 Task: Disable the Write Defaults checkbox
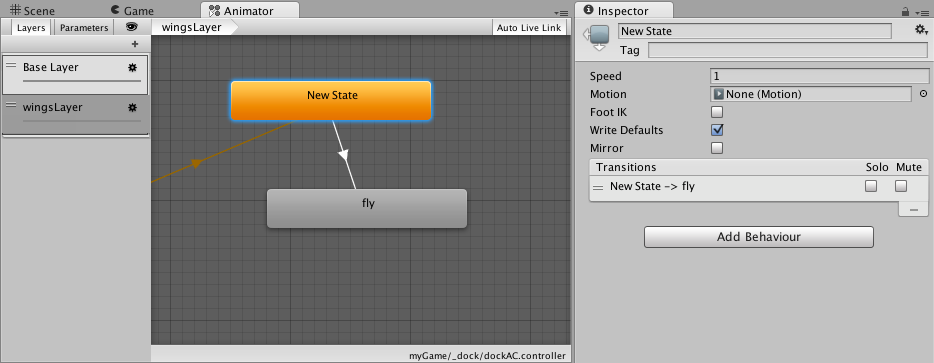717,130
